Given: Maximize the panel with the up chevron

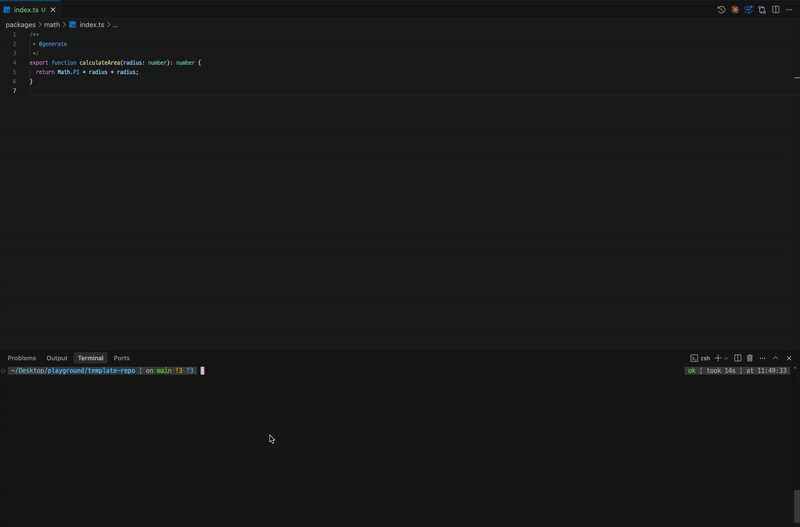Looking at the screenshot, I should click(x=776, y=358).
